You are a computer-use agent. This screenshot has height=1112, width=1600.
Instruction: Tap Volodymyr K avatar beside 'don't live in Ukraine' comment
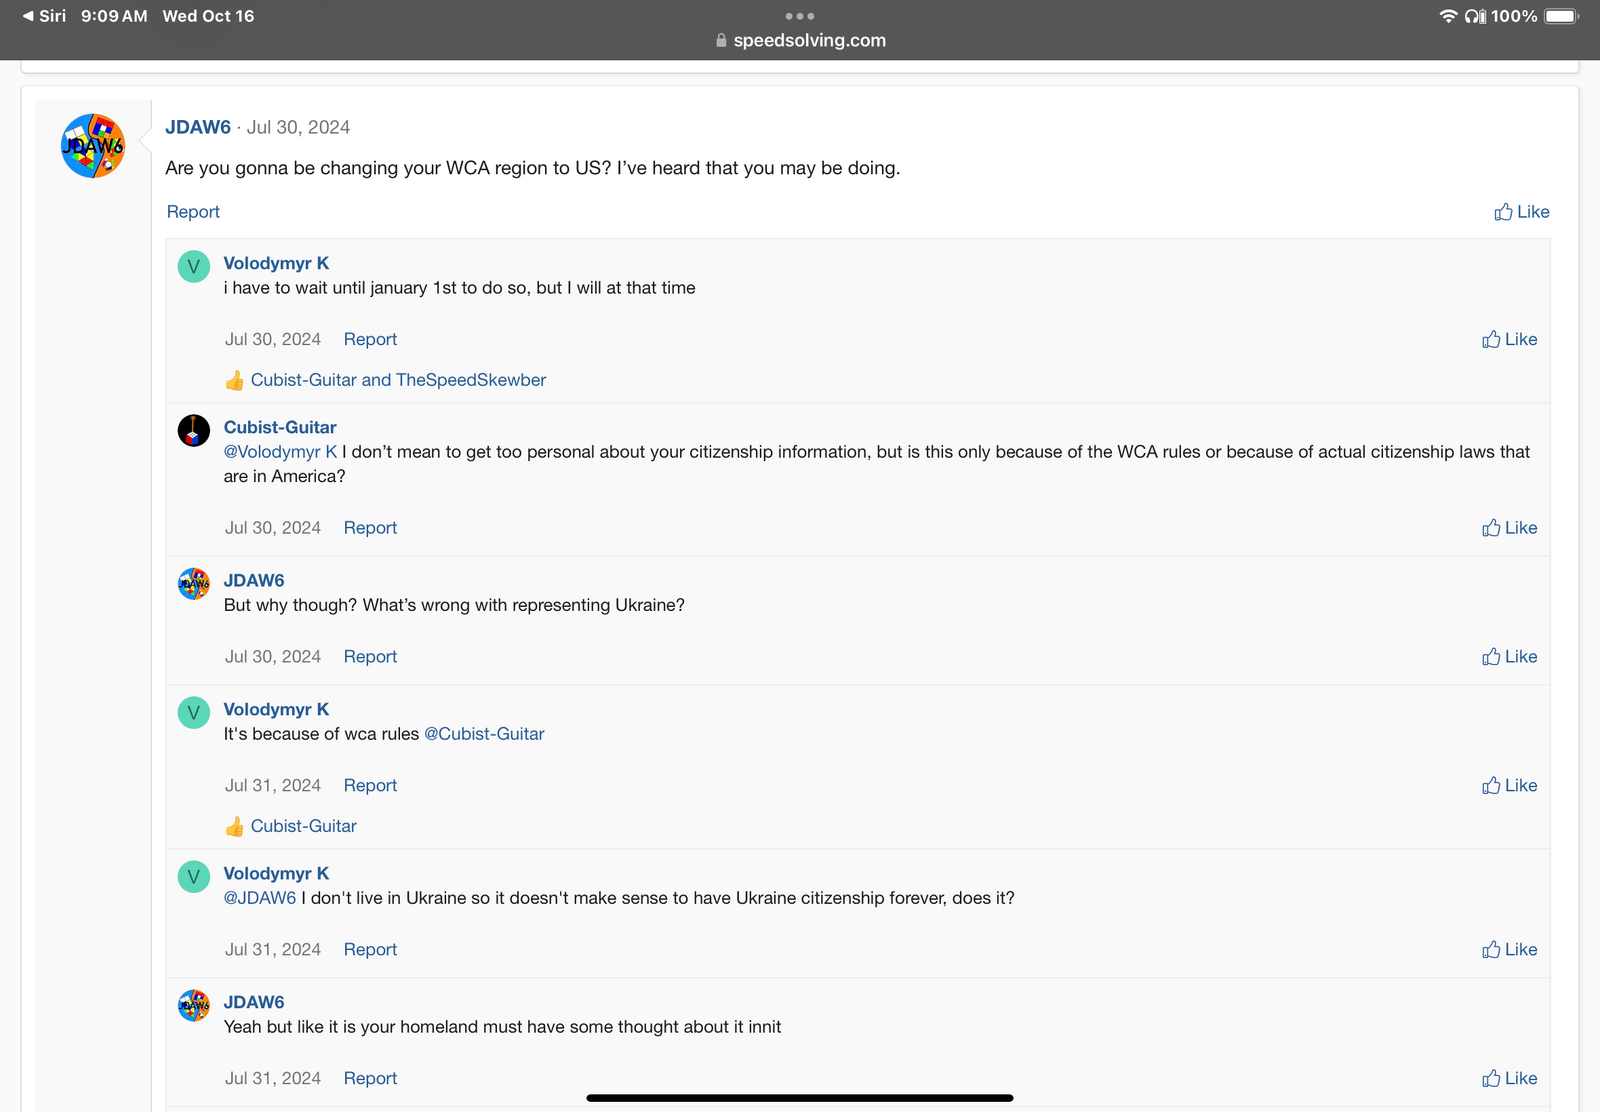coord(194,877)
